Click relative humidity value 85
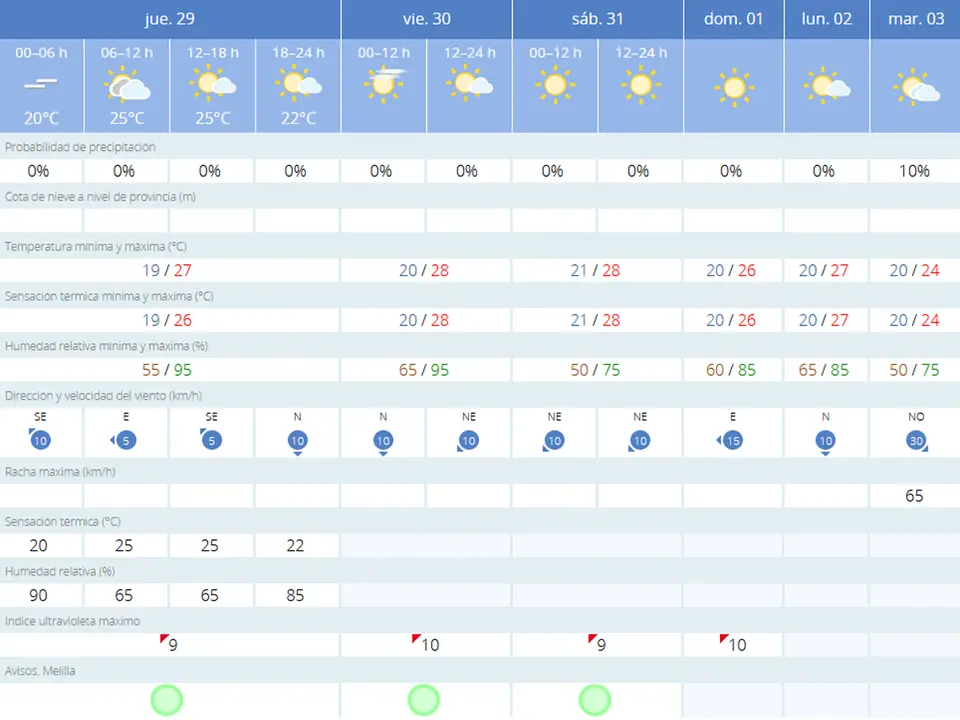Image resolution: width=960 pixels, height=720 pixels. [295, 594]
